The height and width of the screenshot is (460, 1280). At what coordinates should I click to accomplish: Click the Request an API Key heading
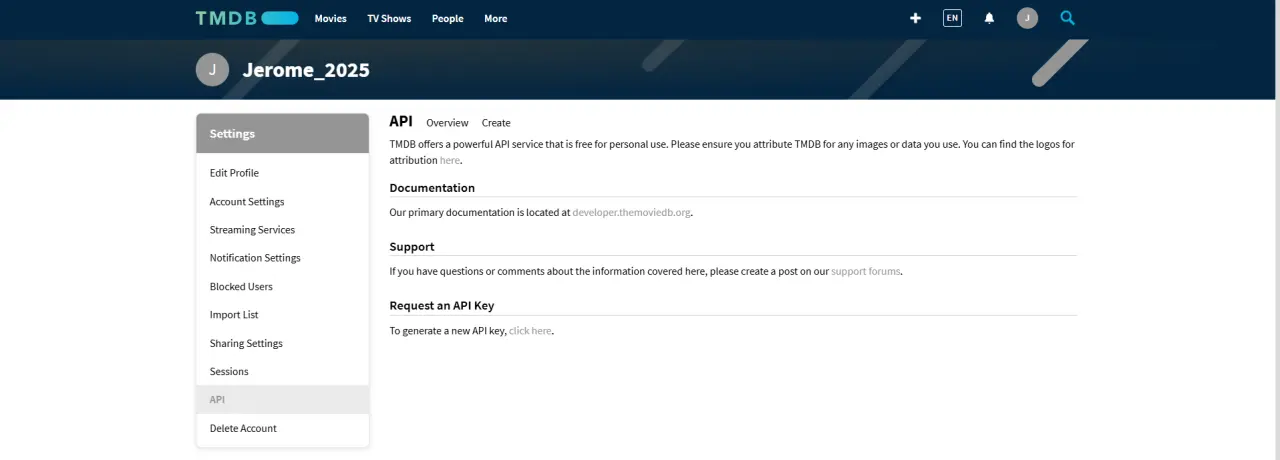point(442,305)
